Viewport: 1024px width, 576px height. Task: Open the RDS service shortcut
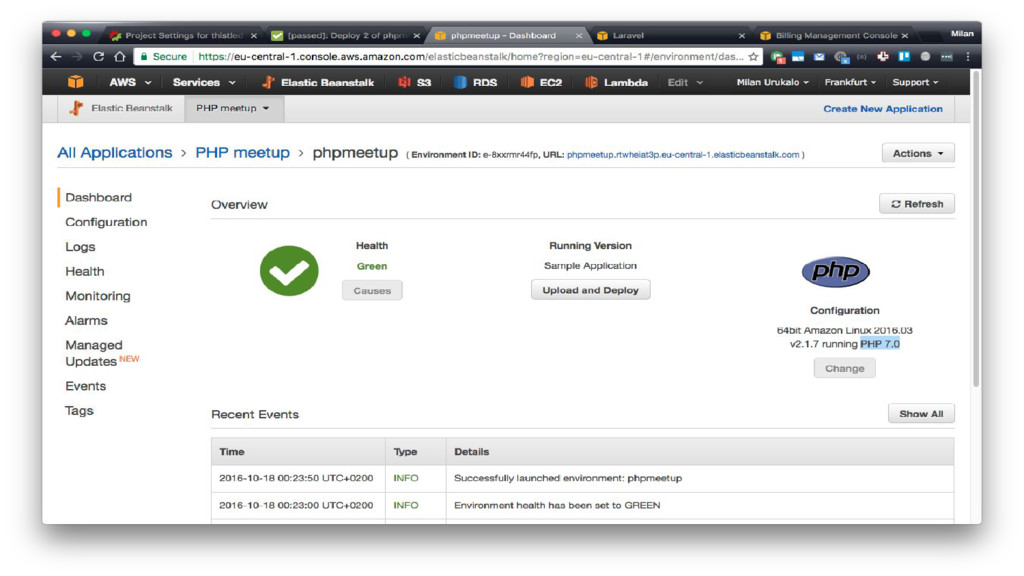[475, 82]
